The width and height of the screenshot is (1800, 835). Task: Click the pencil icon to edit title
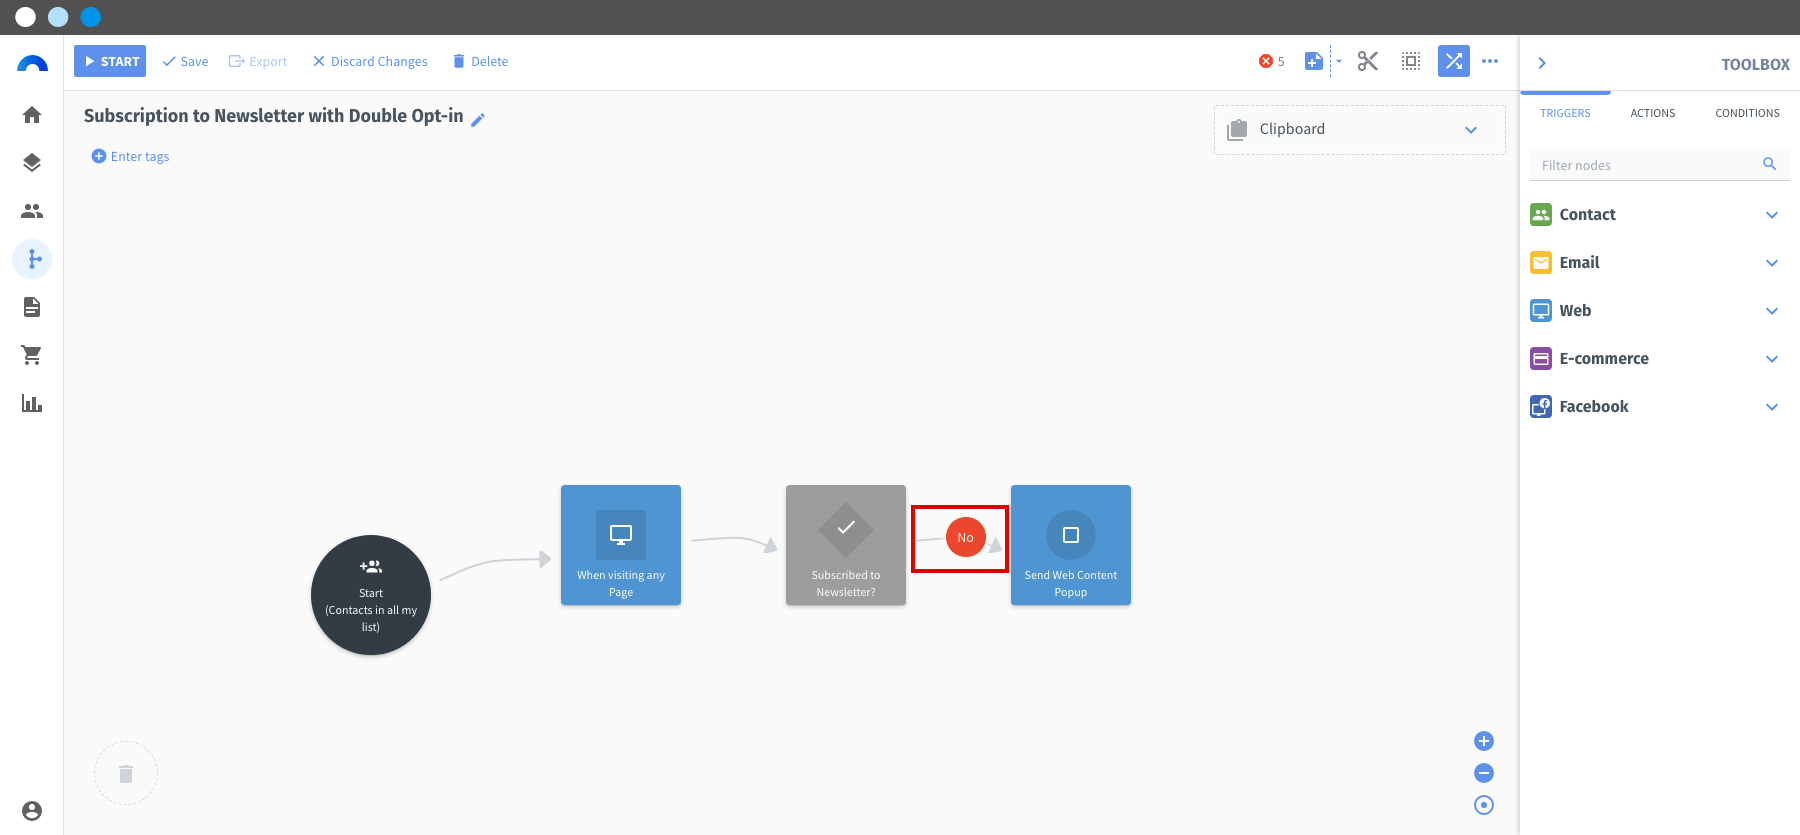(x=478, y=120)
